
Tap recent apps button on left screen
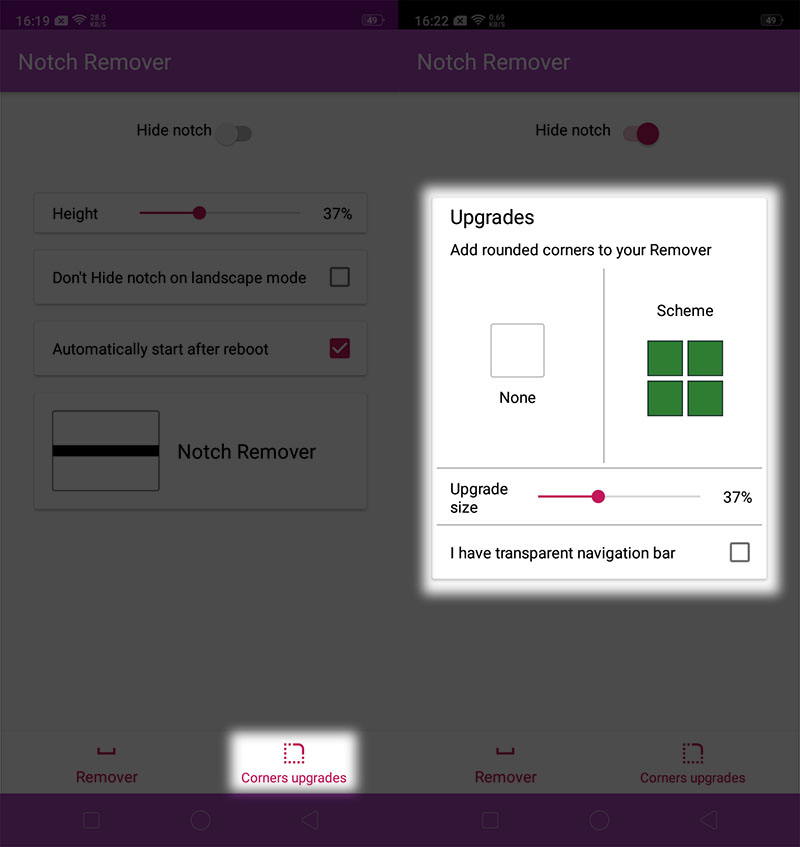[x=91, y=820]
